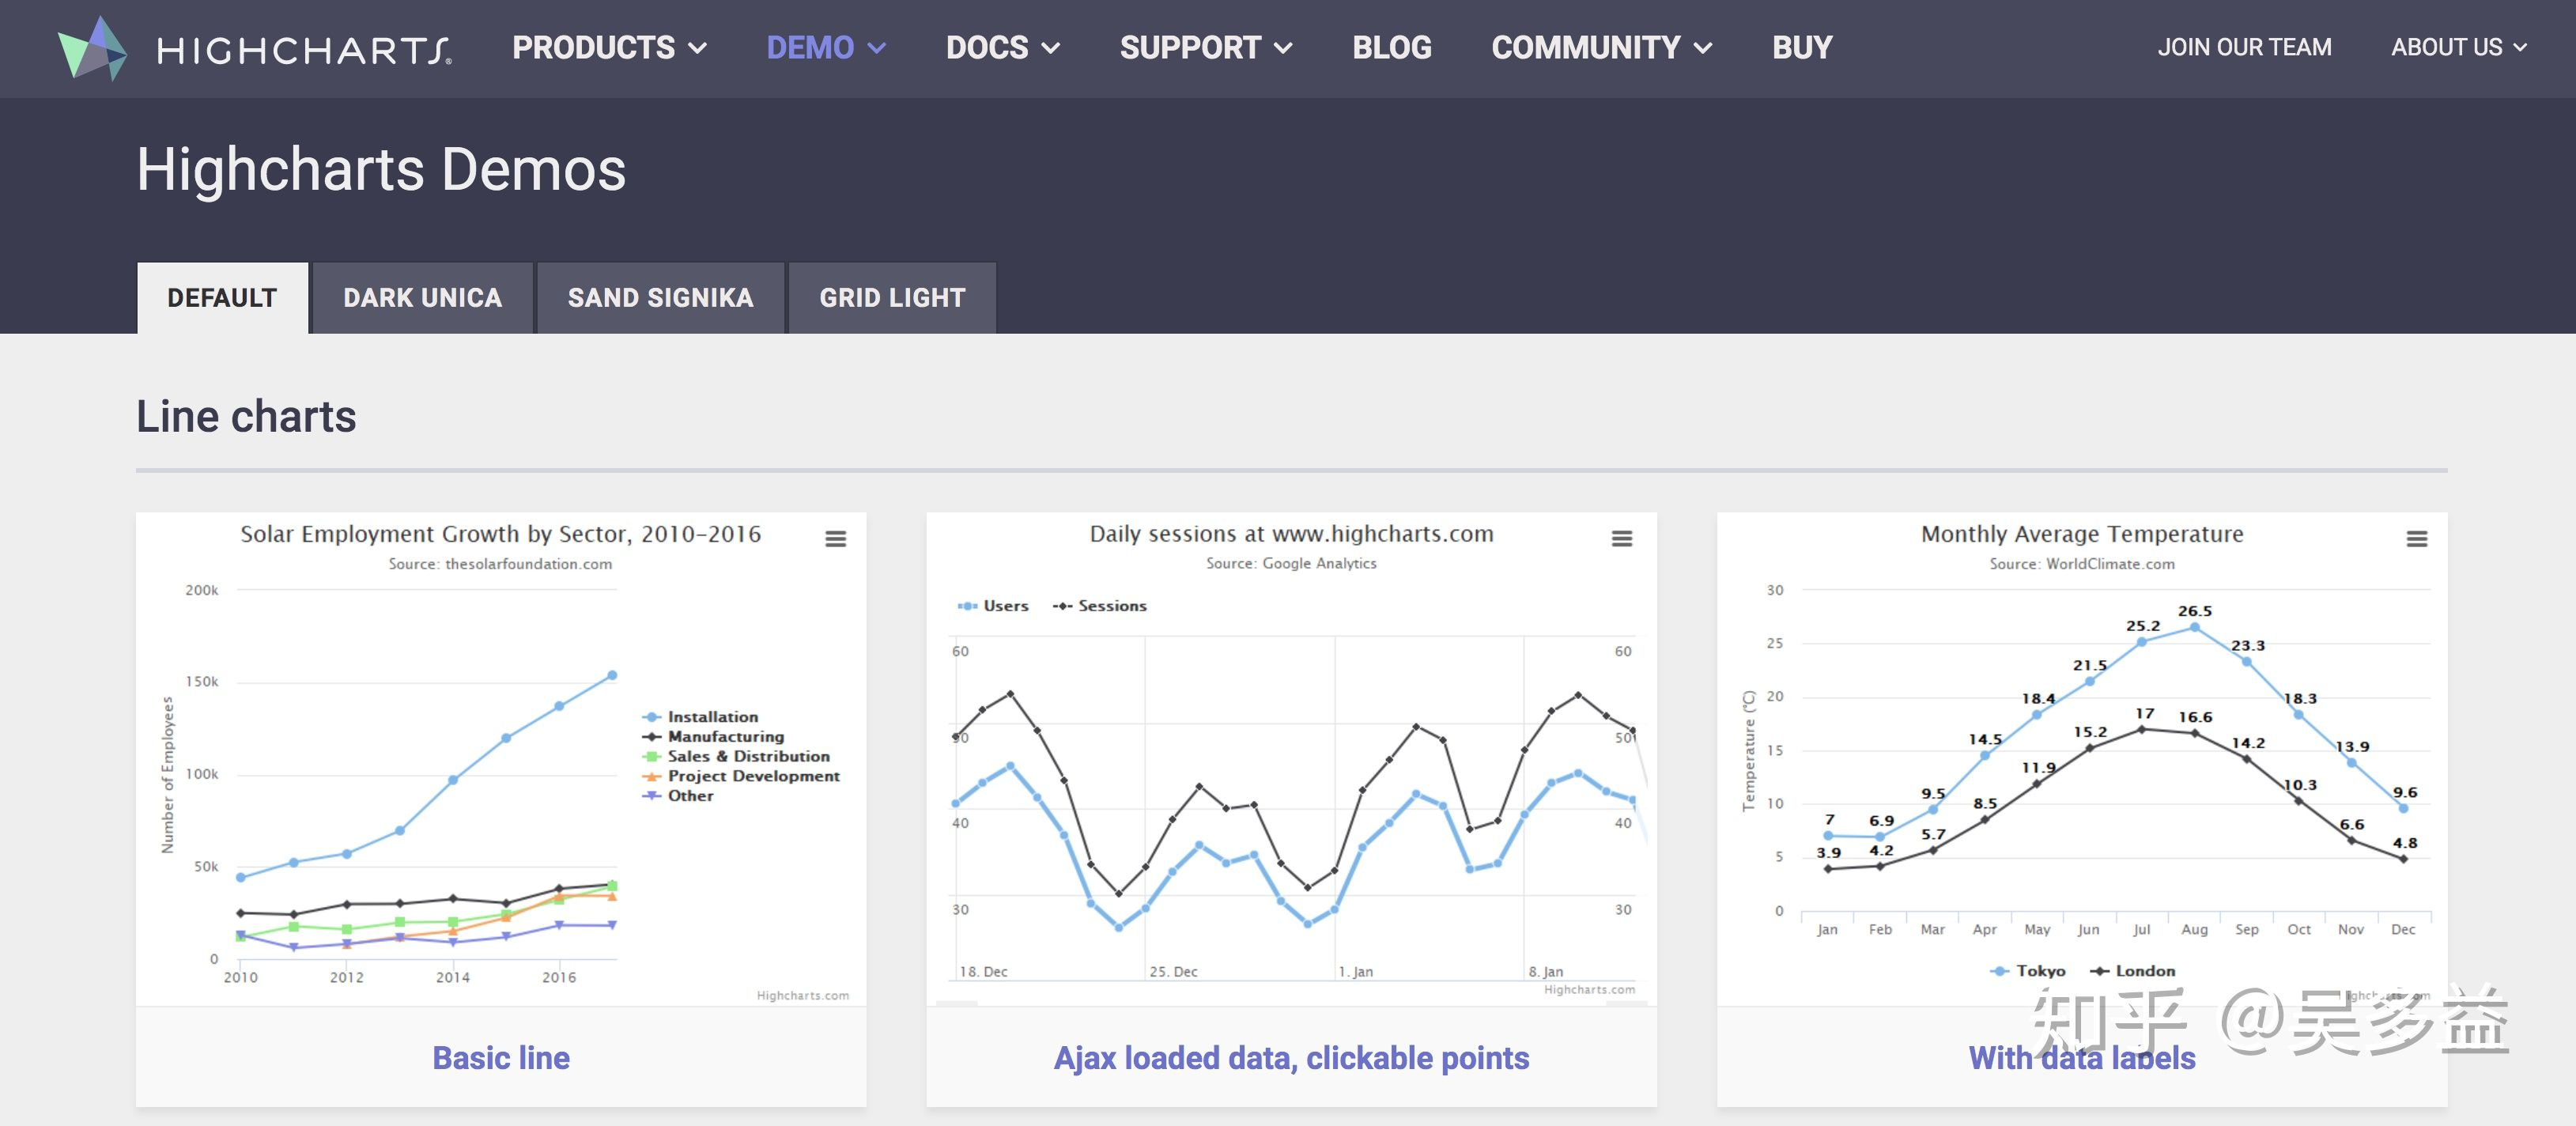Click the 'Source: thesolarfoundation.com' subtitle
Viewport: 2576px width, 1126px height.
500,564
